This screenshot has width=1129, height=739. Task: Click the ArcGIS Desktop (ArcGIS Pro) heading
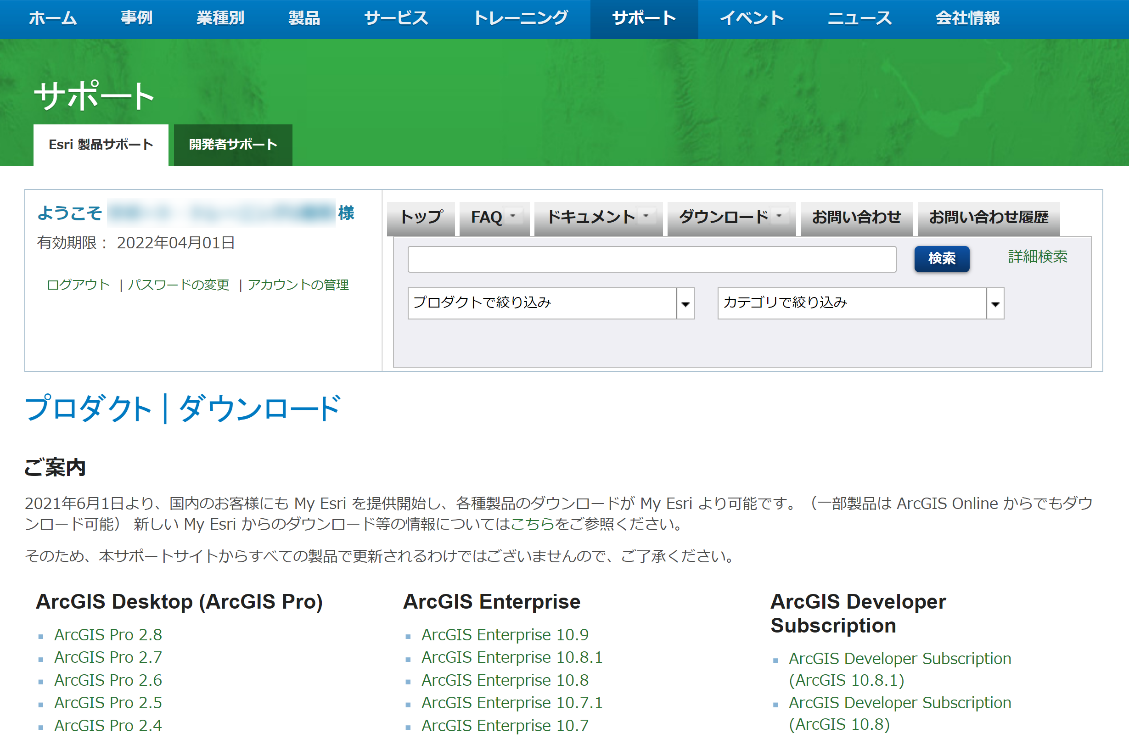179,602
